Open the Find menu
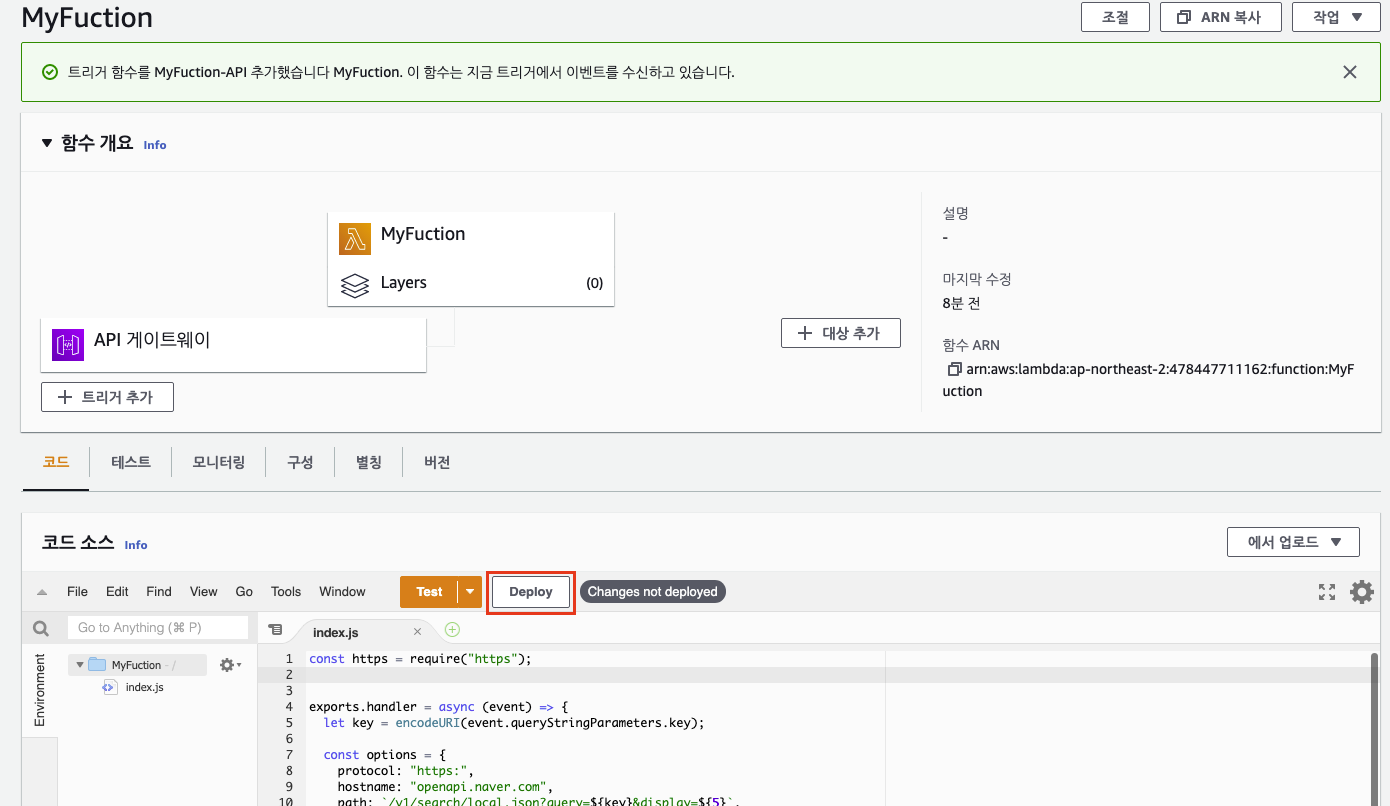Viewport: 1390px width, 806px height. pos(159,592)
